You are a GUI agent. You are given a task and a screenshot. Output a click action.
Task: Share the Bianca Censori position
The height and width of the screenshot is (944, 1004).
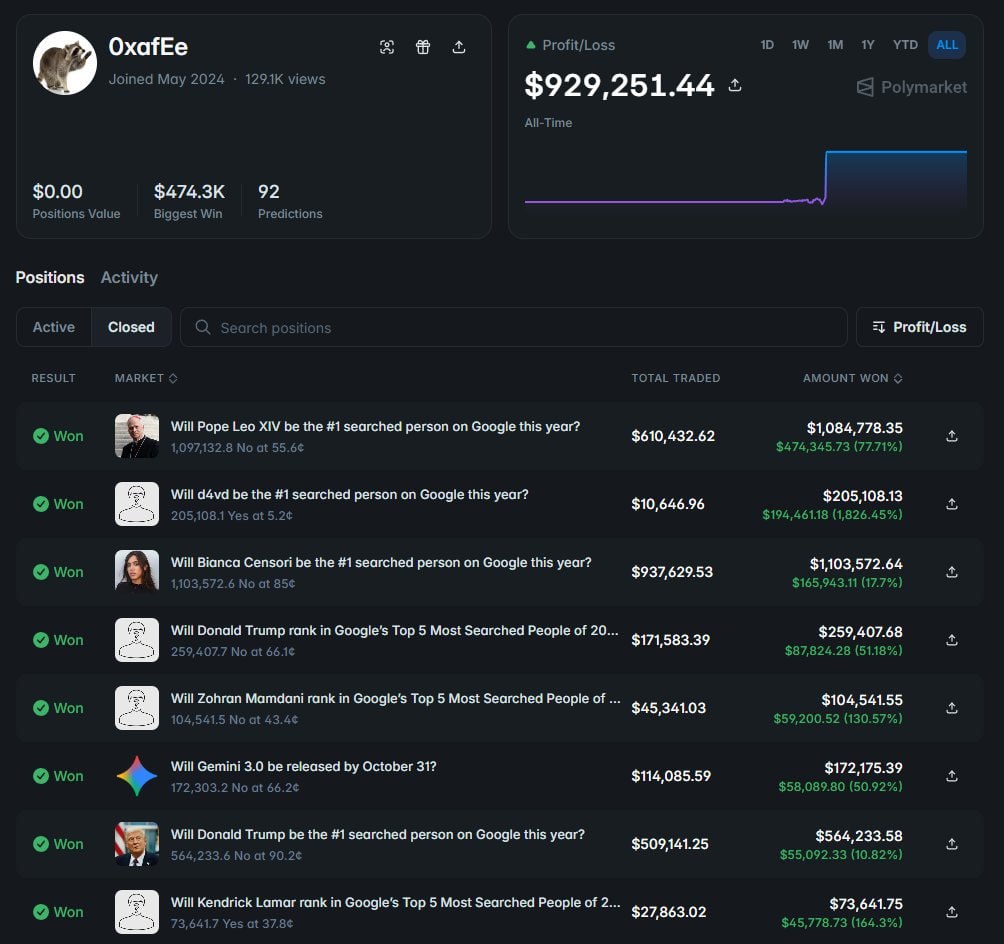[952, 572]
